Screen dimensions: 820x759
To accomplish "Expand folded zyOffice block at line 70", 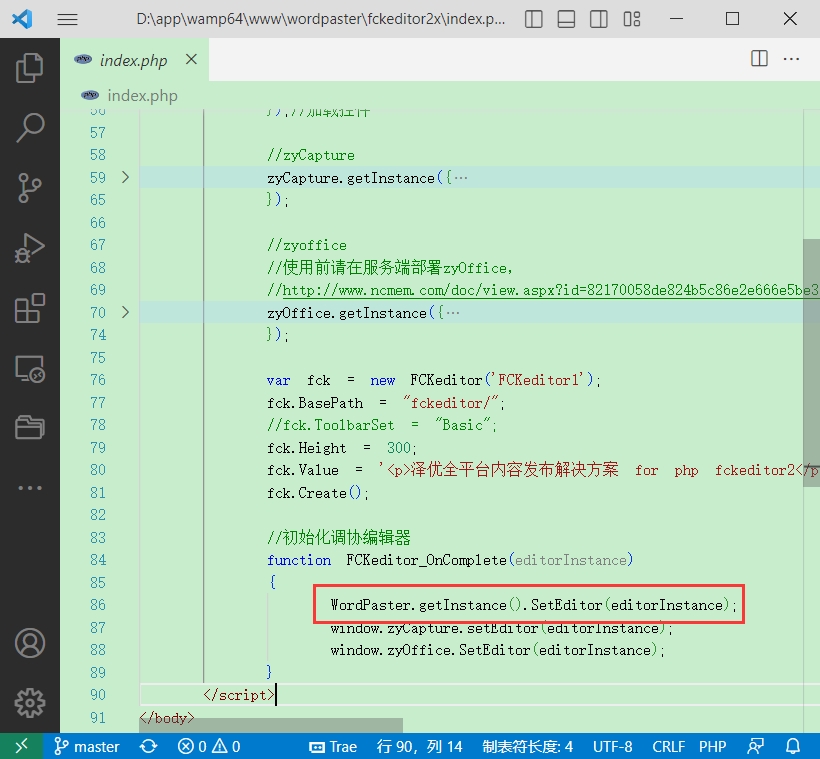I will [x=125, y=312].
